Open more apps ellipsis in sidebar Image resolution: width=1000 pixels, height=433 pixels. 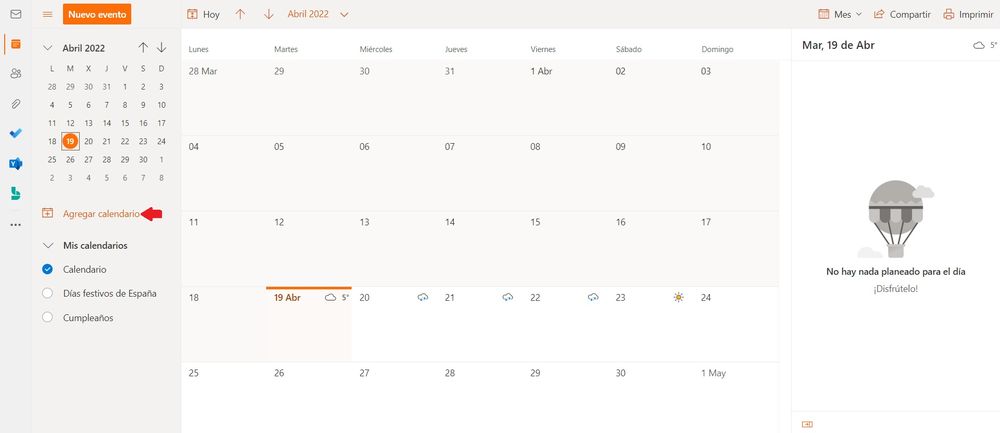(15, 224)
